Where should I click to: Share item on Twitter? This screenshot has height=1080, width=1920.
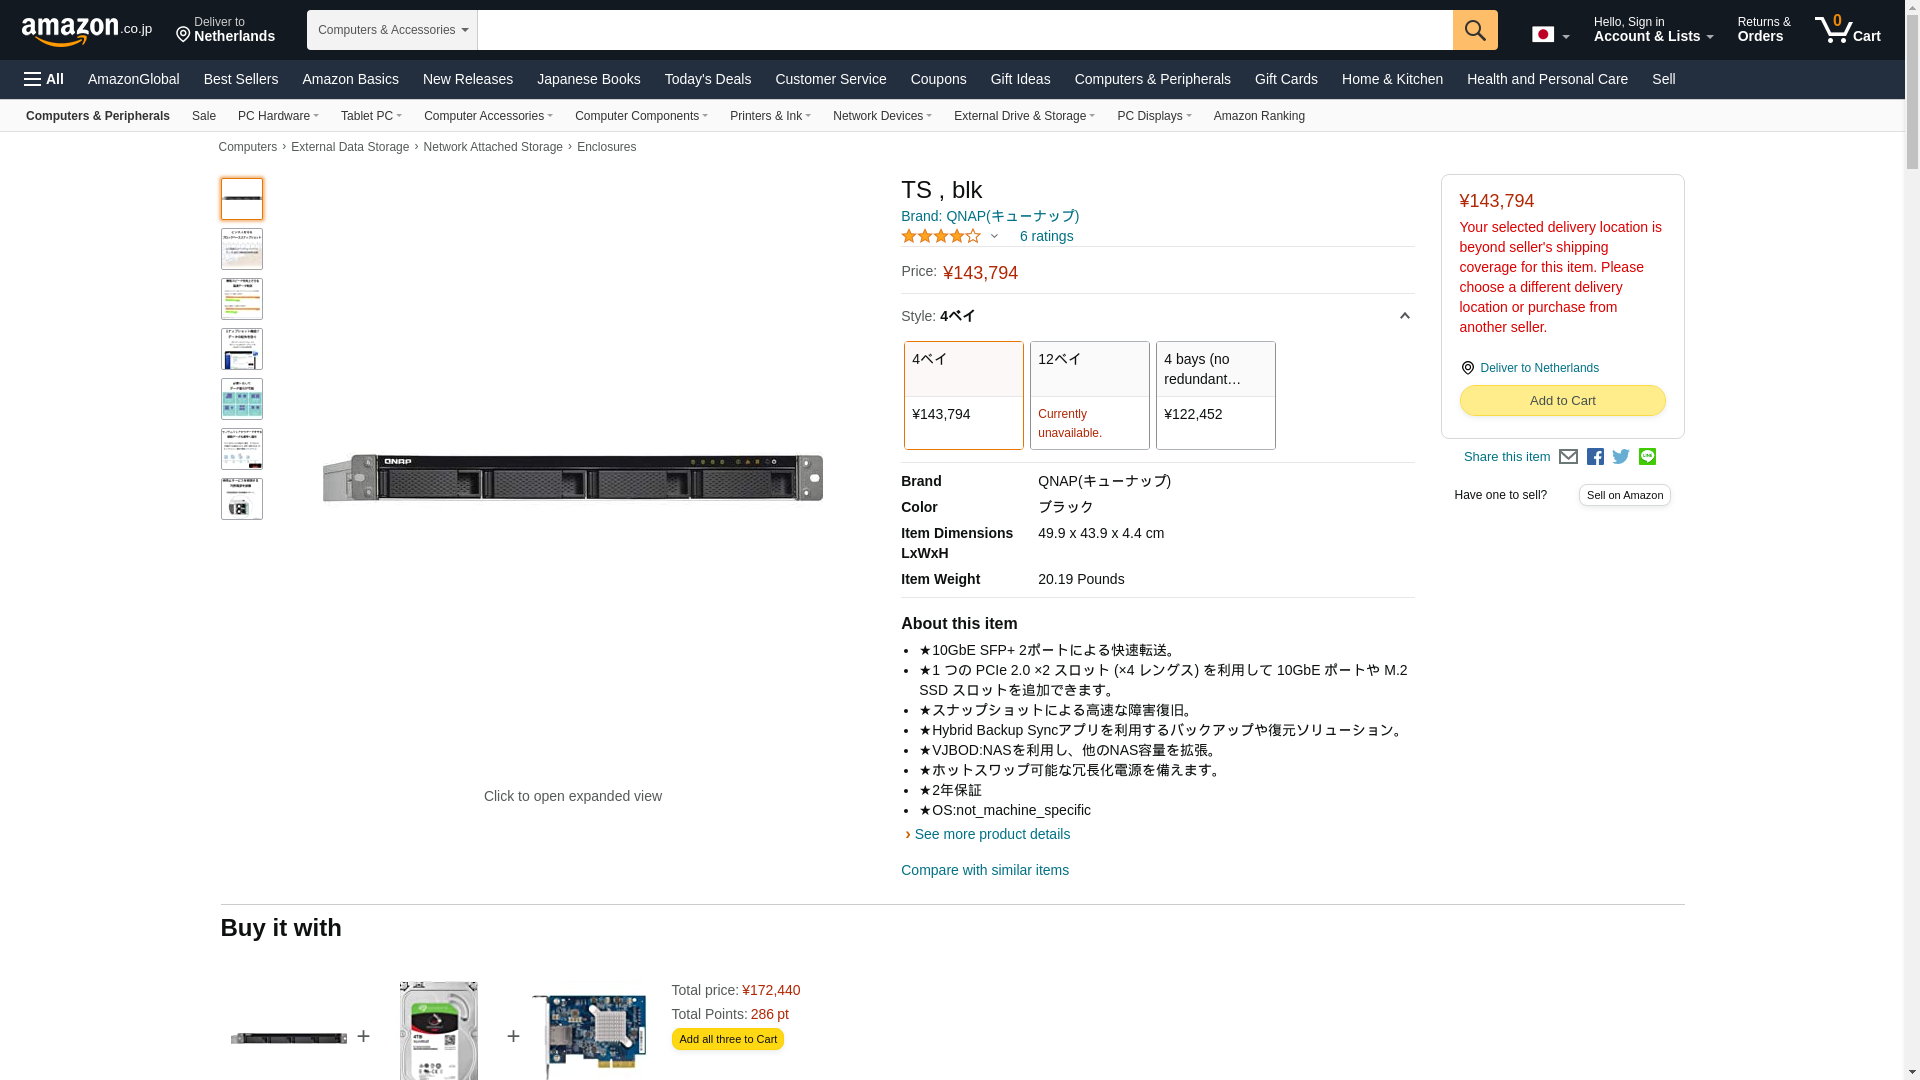(x=1621, y=457)
